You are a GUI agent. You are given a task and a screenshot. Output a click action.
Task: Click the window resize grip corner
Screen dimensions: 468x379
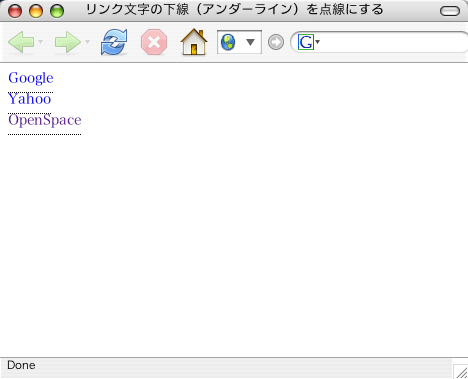(x=461, y=371)
